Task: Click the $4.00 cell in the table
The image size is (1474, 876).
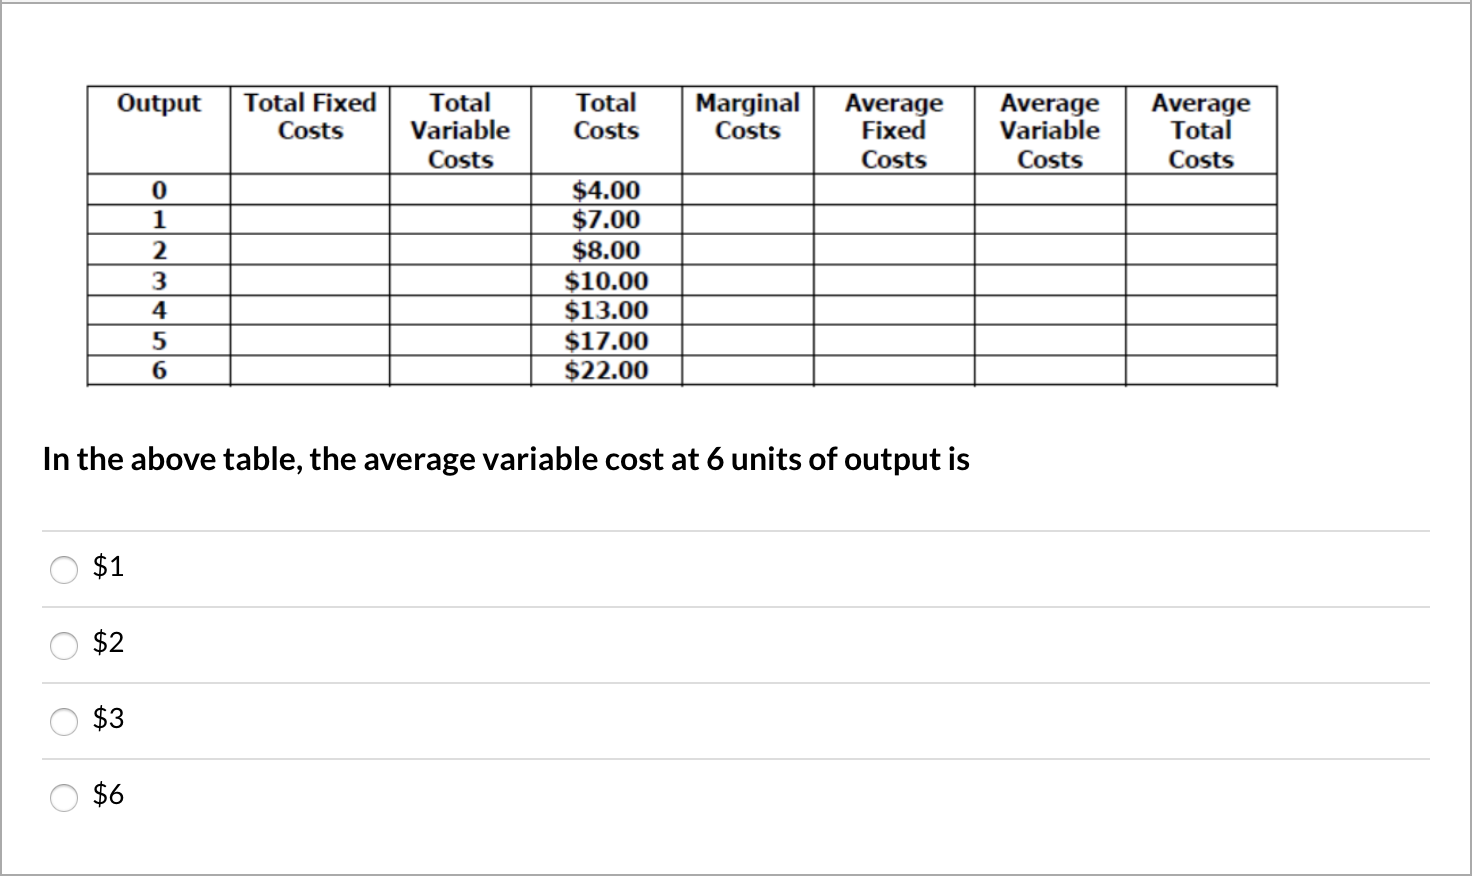Action: point(606,190)
